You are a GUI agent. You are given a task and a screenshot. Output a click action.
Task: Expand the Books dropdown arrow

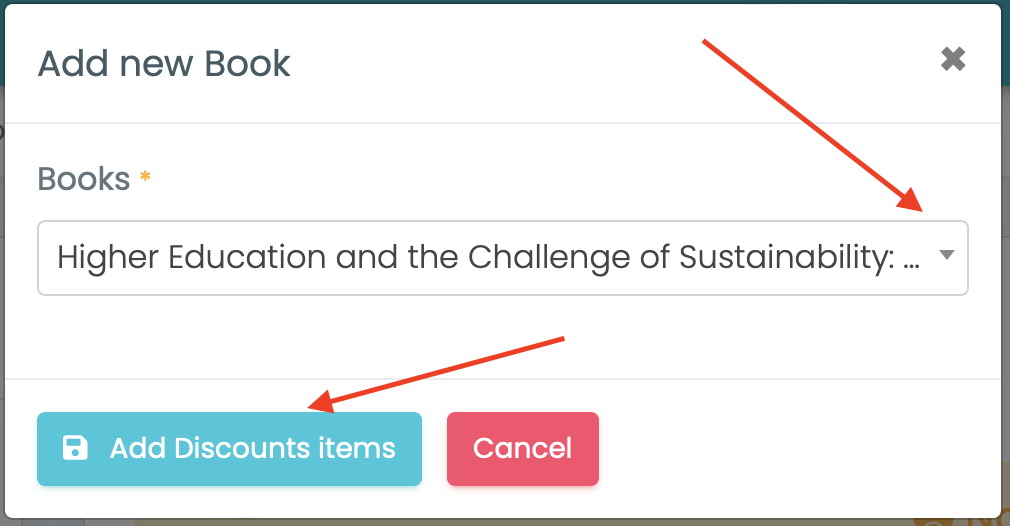(x=946, y=257)
